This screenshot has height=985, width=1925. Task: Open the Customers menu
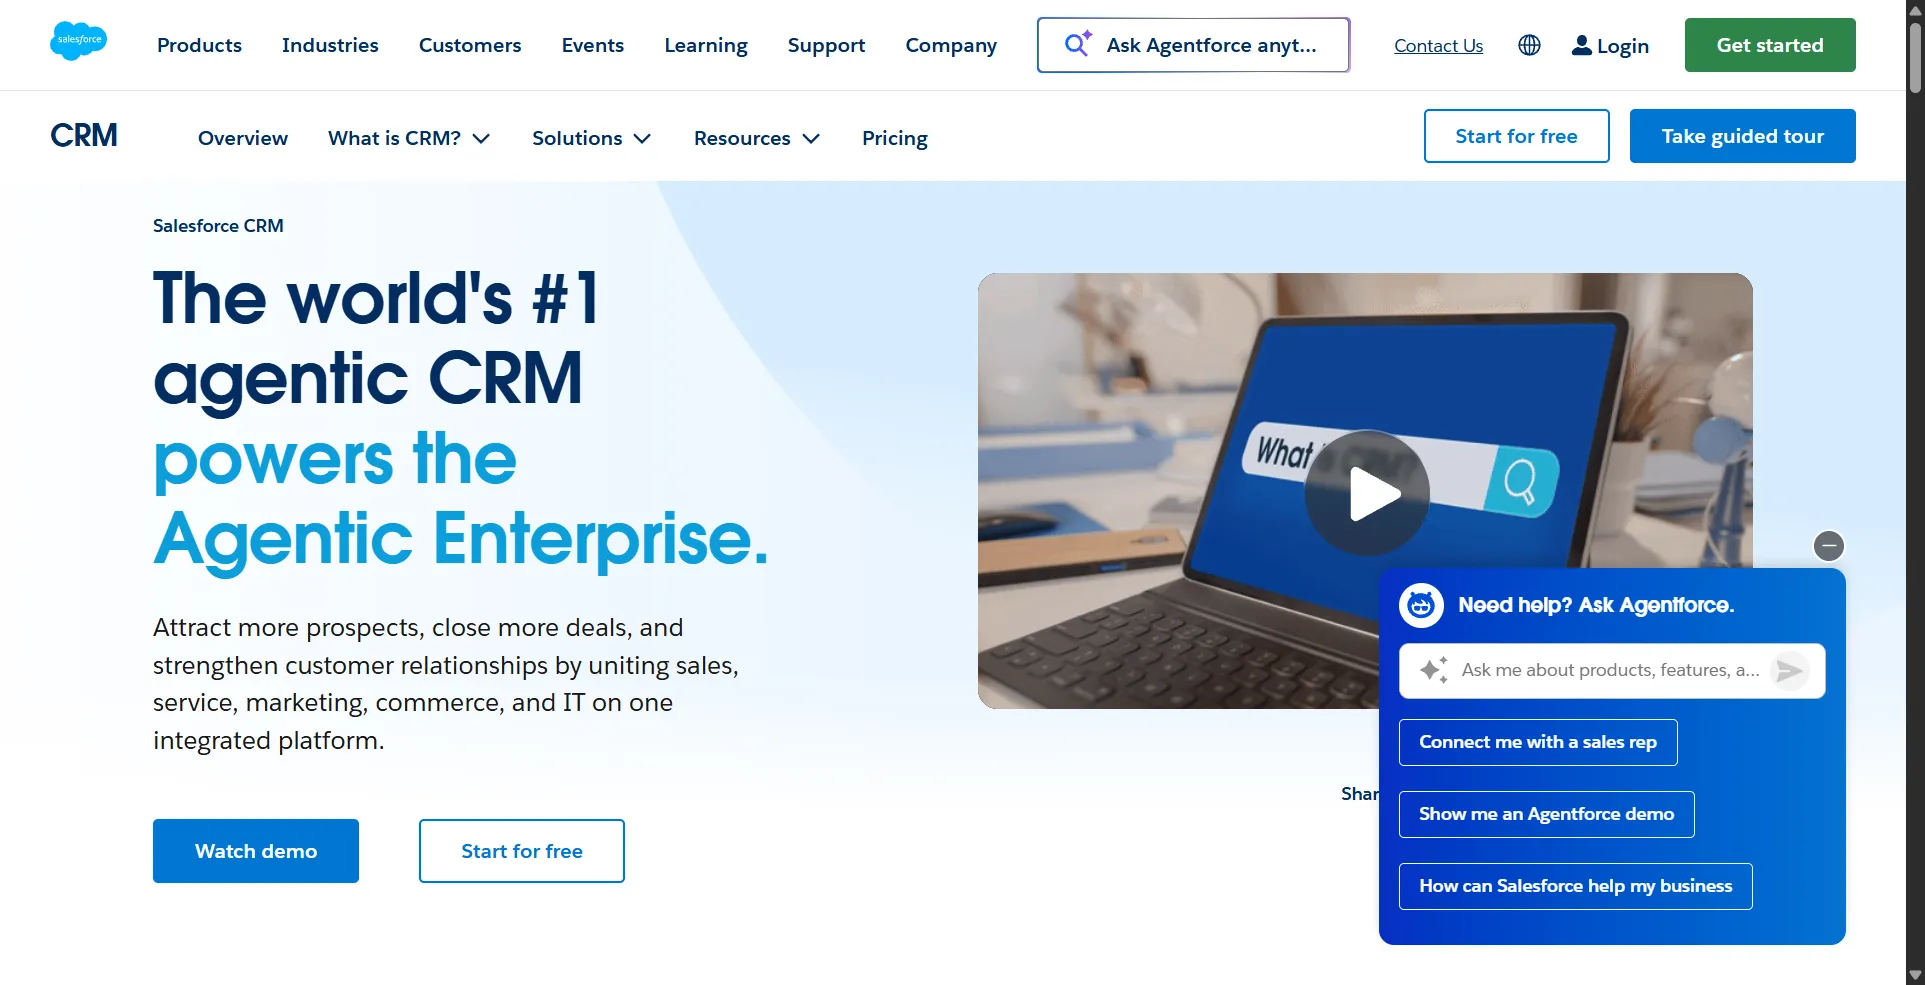click(470, 45)
